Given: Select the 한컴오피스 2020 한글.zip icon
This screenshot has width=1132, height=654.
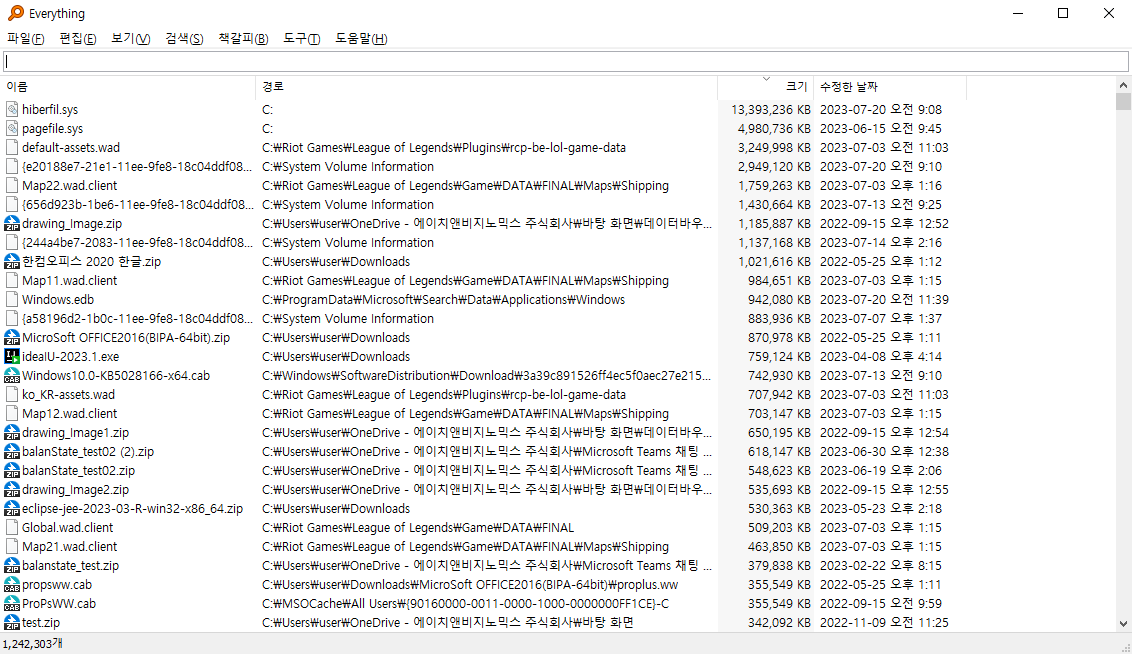Looking at the screenshot, I should click(x=12, y=261).
